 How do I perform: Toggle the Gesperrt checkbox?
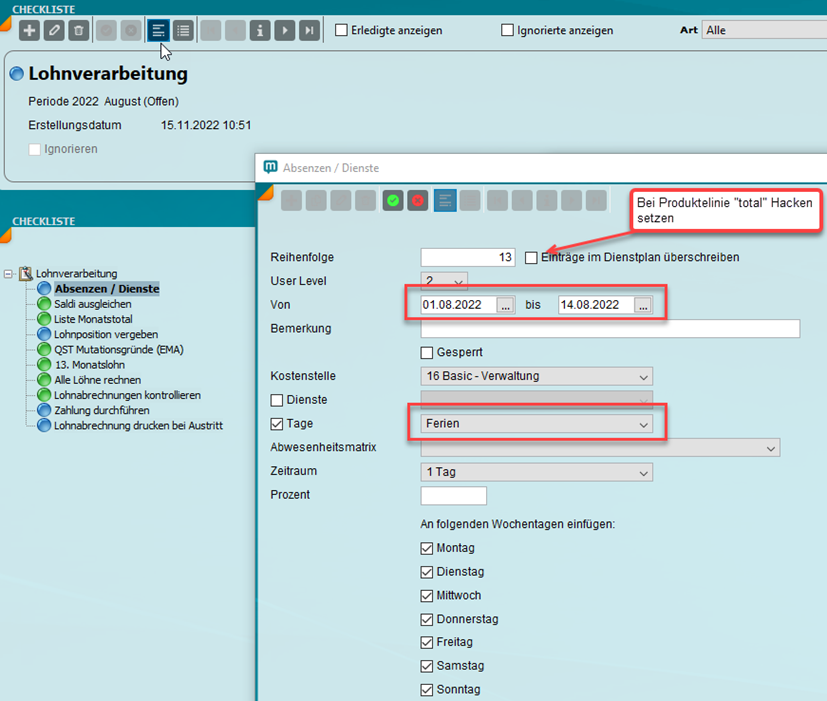pyautogui.click(x=427, y=353)
